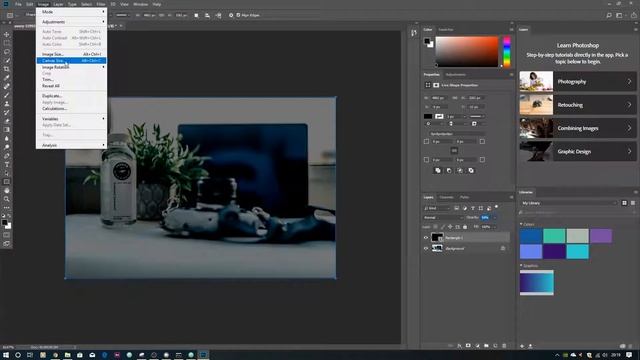
Task: Open the Combining Images tutorial
Action: [578, 128]
